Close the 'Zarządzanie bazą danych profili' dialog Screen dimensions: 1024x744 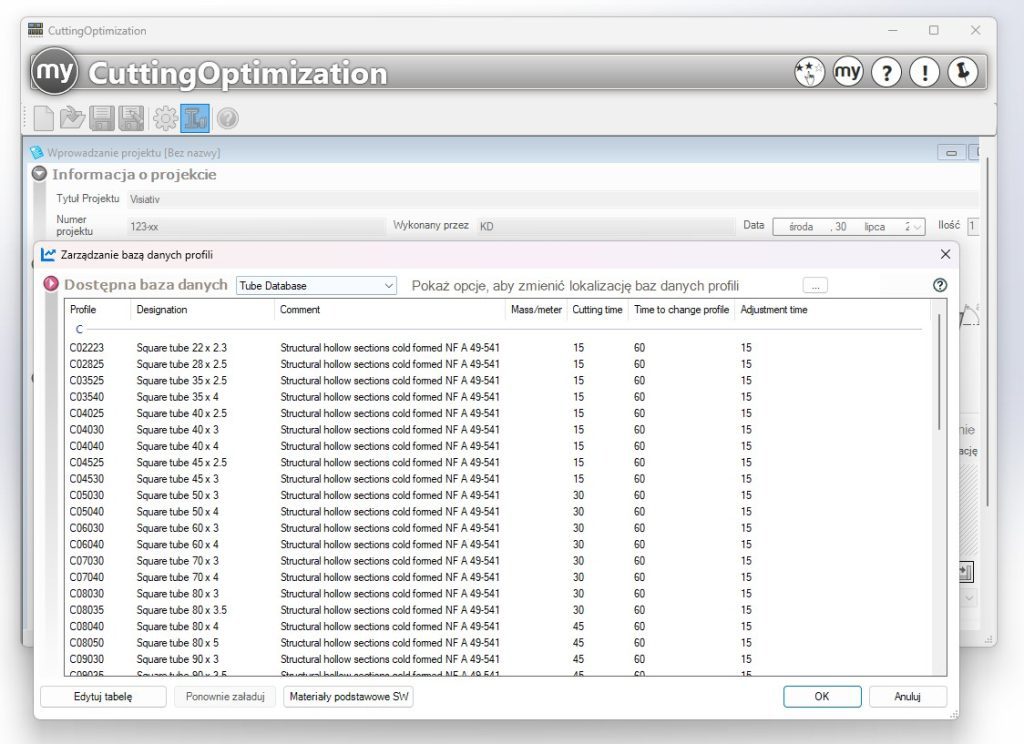(x=945, y=254)
